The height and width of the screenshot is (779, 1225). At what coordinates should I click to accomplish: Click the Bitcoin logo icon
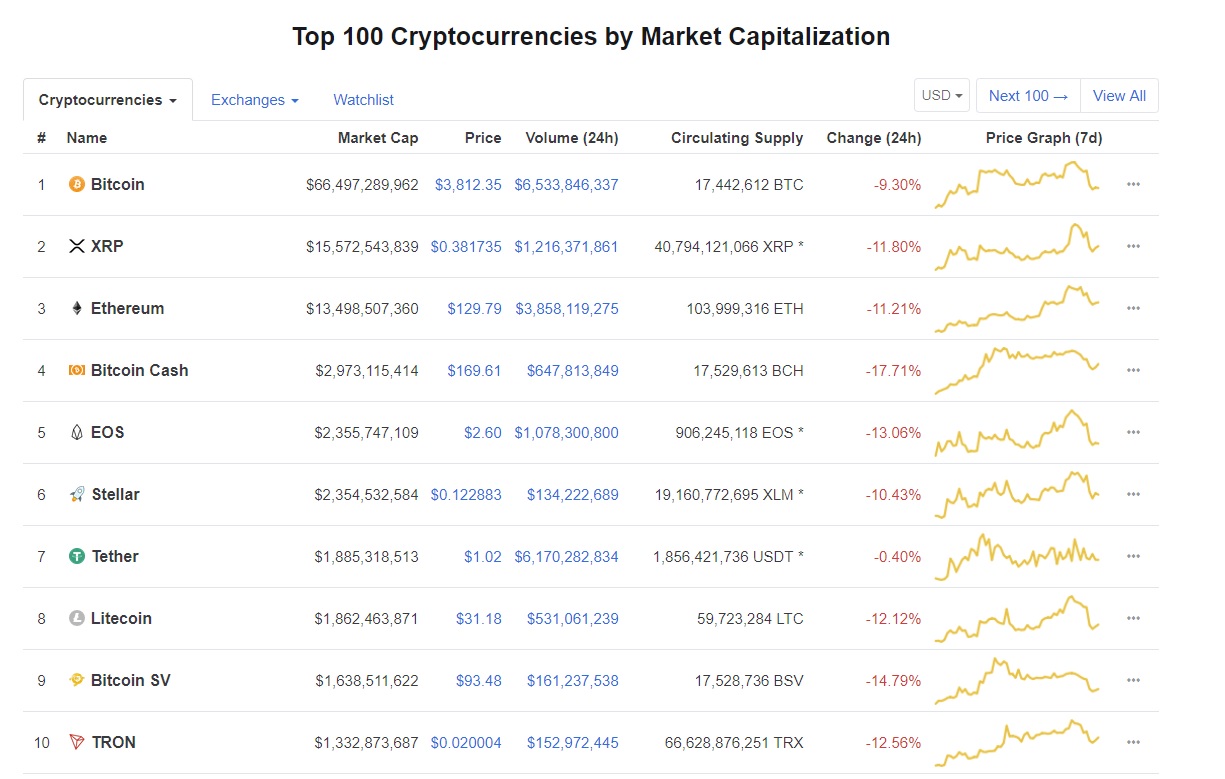[78, 184]
